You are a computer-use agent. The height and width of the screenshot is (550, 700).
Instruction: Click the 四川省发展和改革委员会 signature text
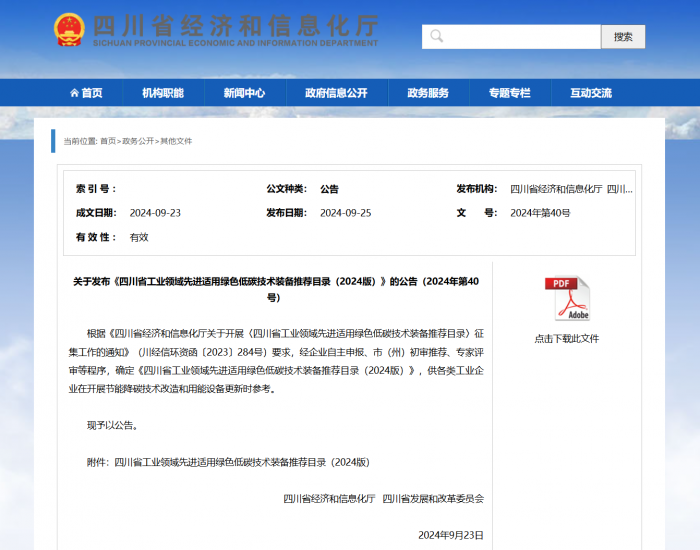(433, 499)
